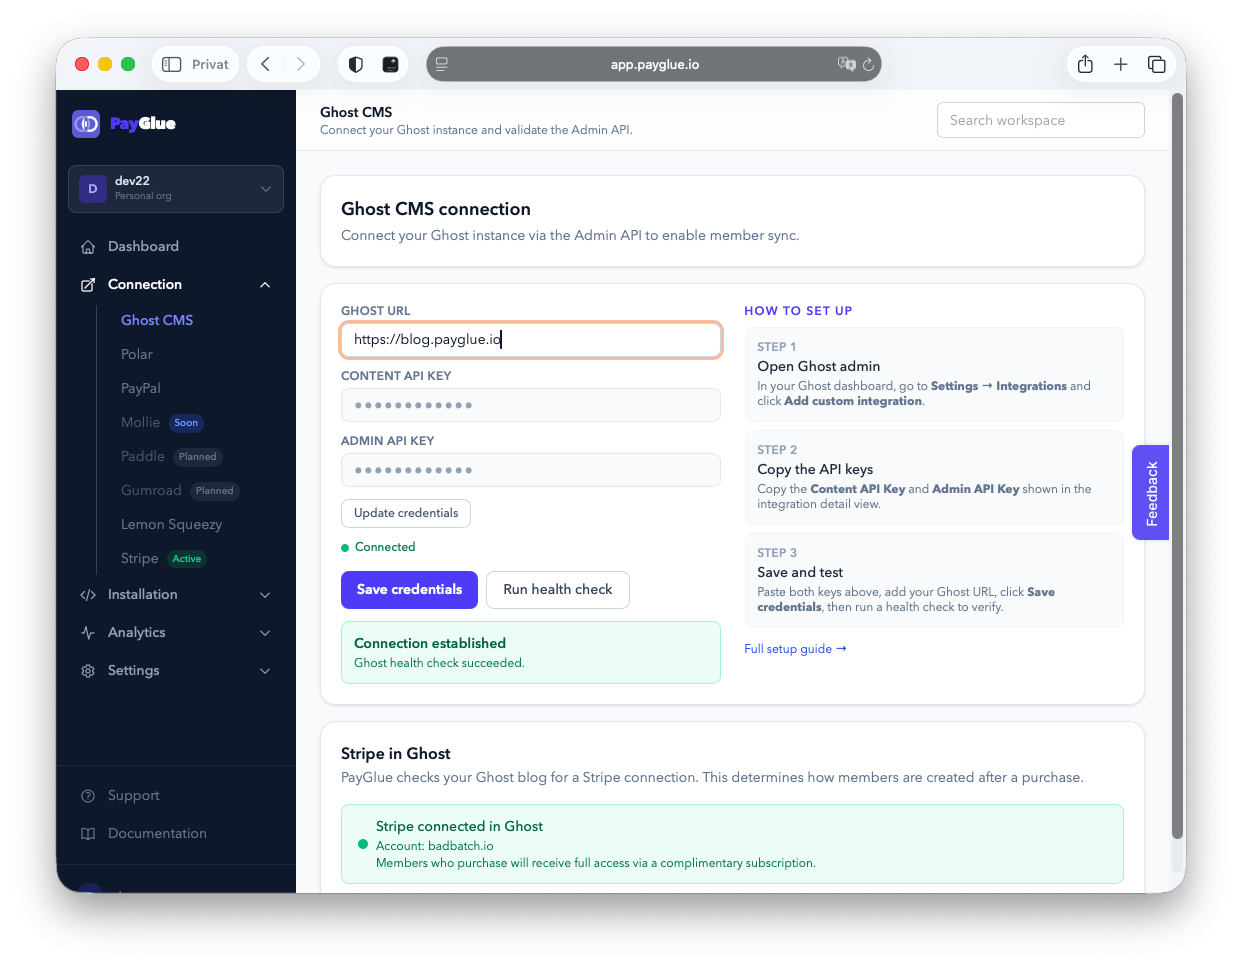
Task: Open the dev22 organization switcher dropdown
Action: (176, 189)
